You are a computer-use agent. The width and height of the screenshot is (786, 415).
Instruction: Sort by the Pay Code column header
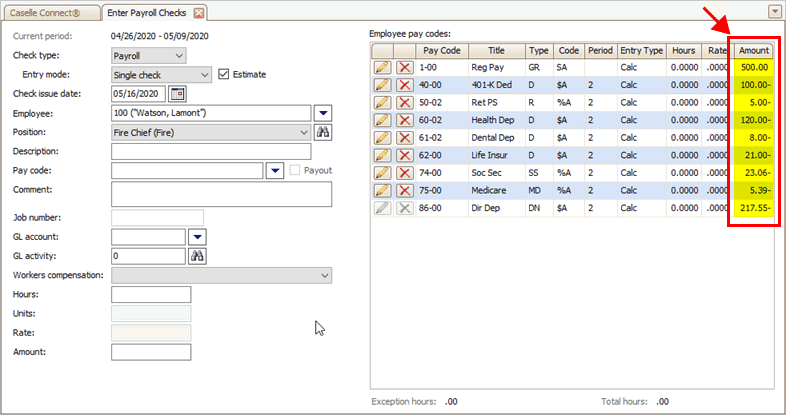click(x=442, y=51)
